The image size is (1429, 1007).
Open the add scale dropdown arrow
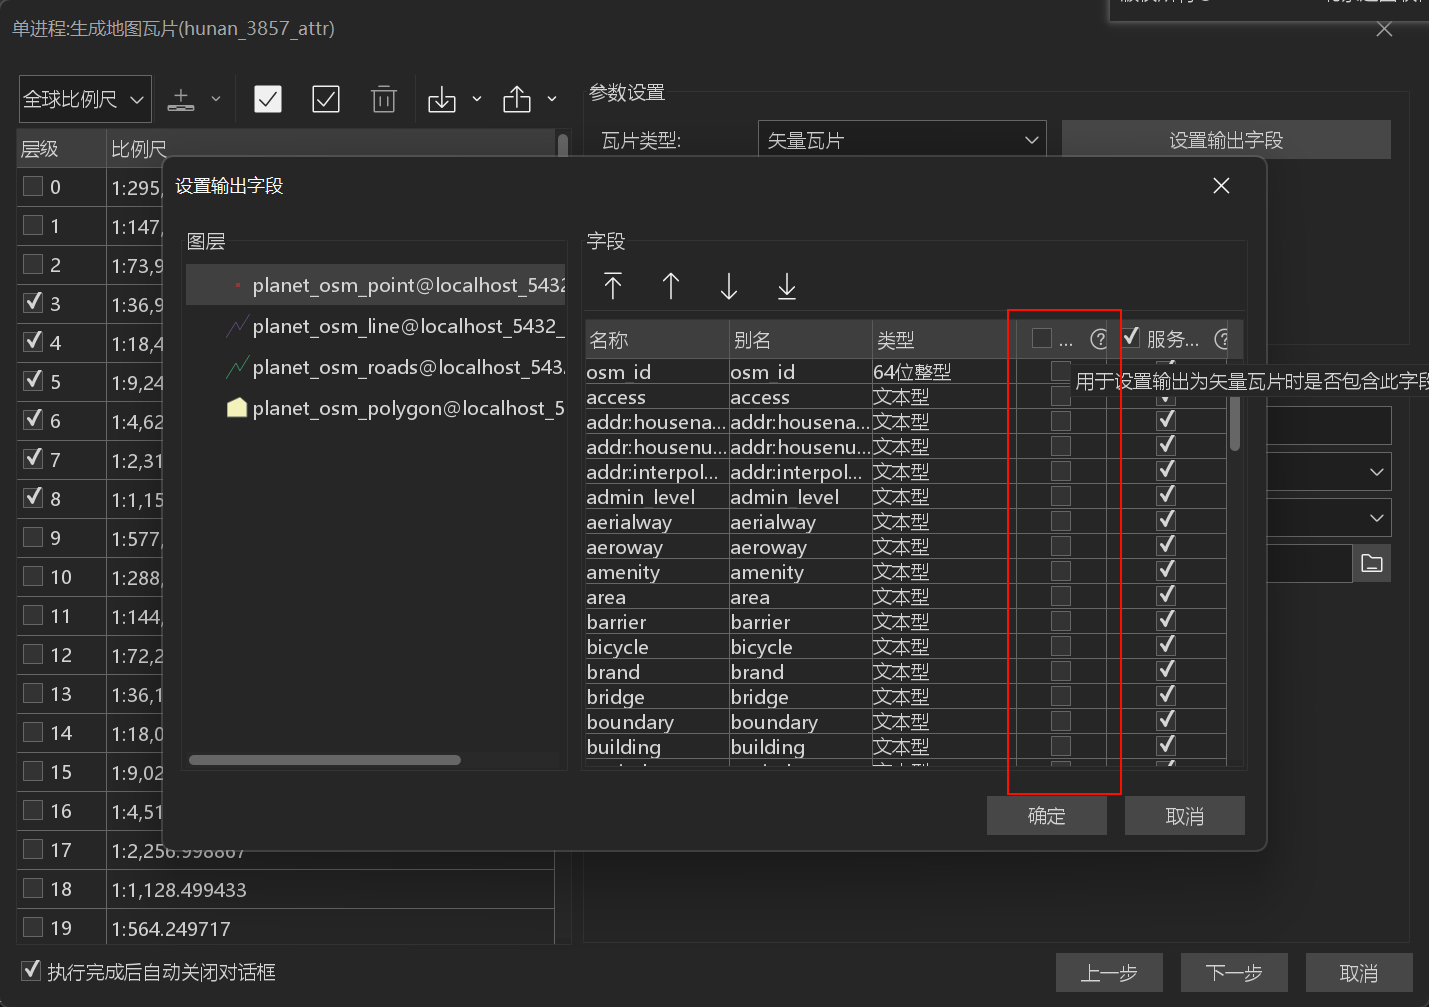click(x=216, y=99)
